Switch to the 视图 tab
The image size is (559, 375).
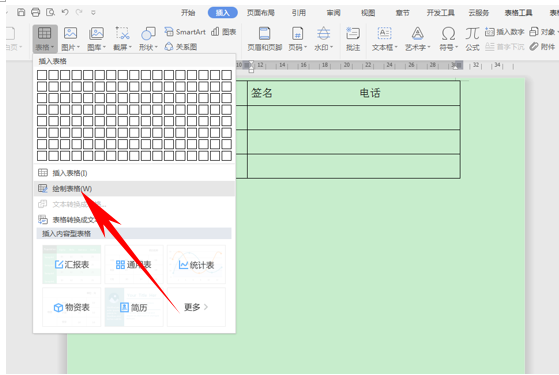(368, 13)
